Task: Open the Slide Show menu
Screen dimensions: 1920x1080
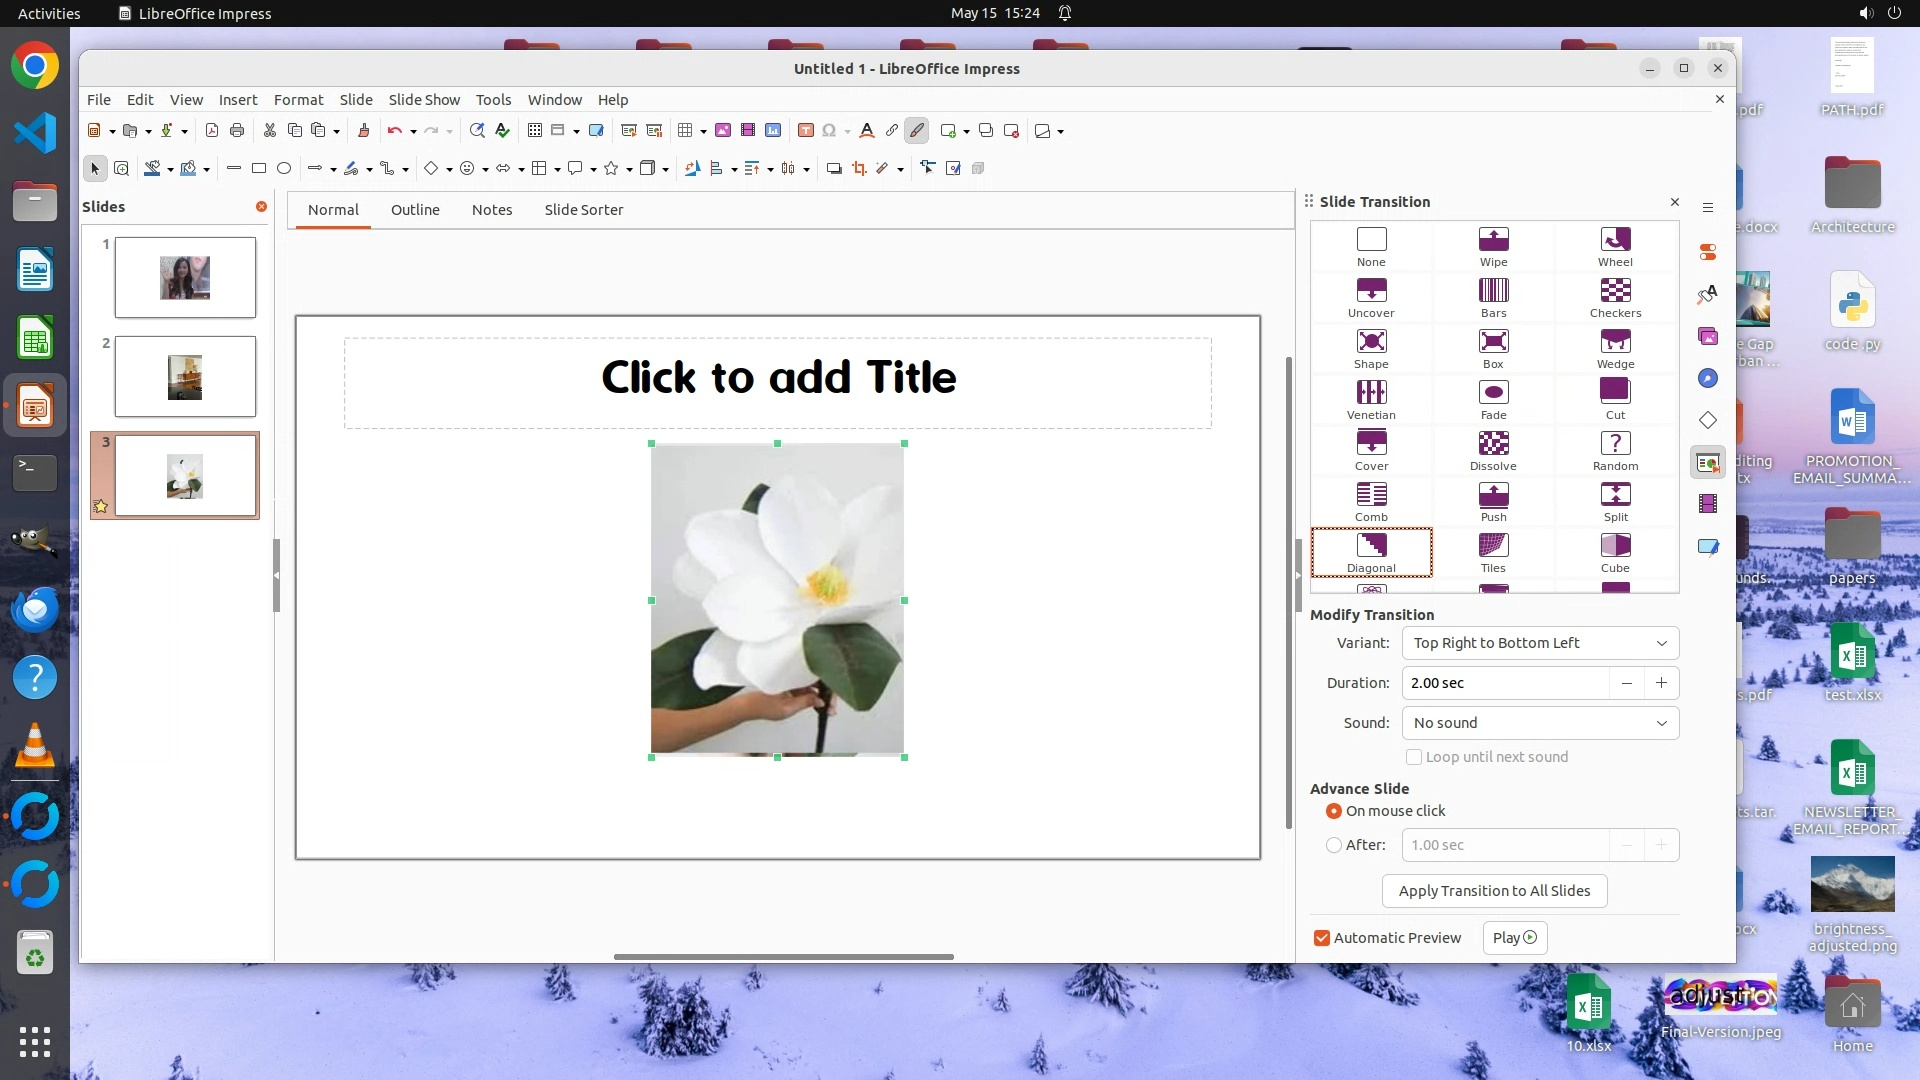Action: click(x=424, y=100)
